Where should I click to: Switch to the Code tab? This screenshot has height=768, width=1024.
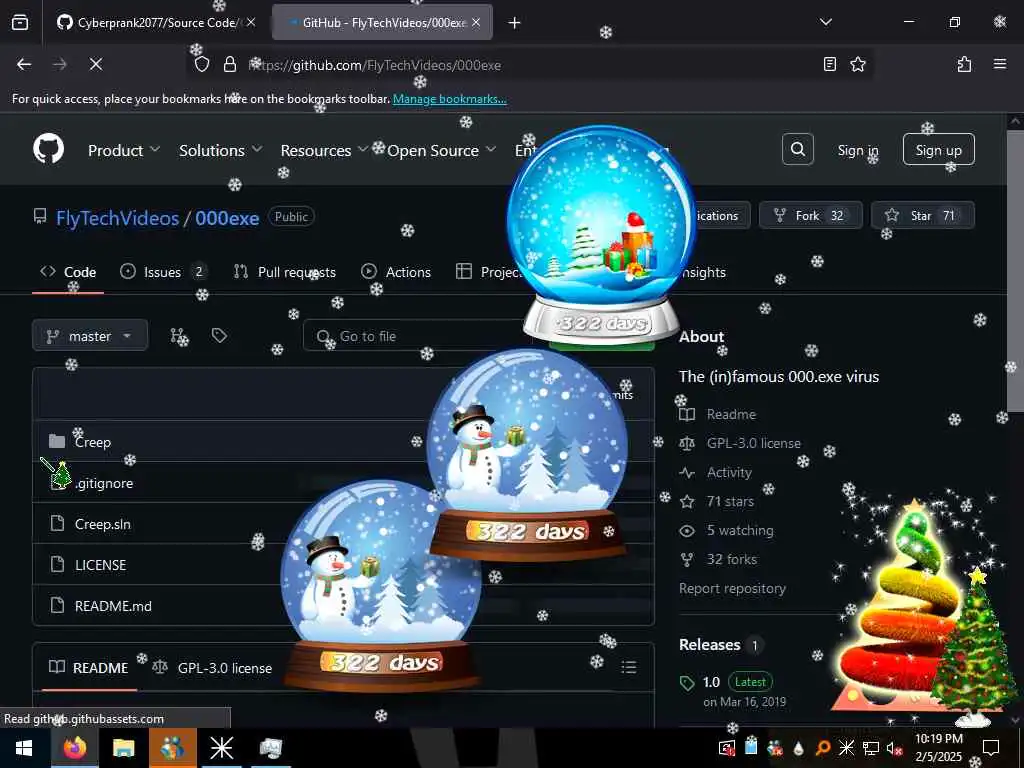click(x=68, y=272)
